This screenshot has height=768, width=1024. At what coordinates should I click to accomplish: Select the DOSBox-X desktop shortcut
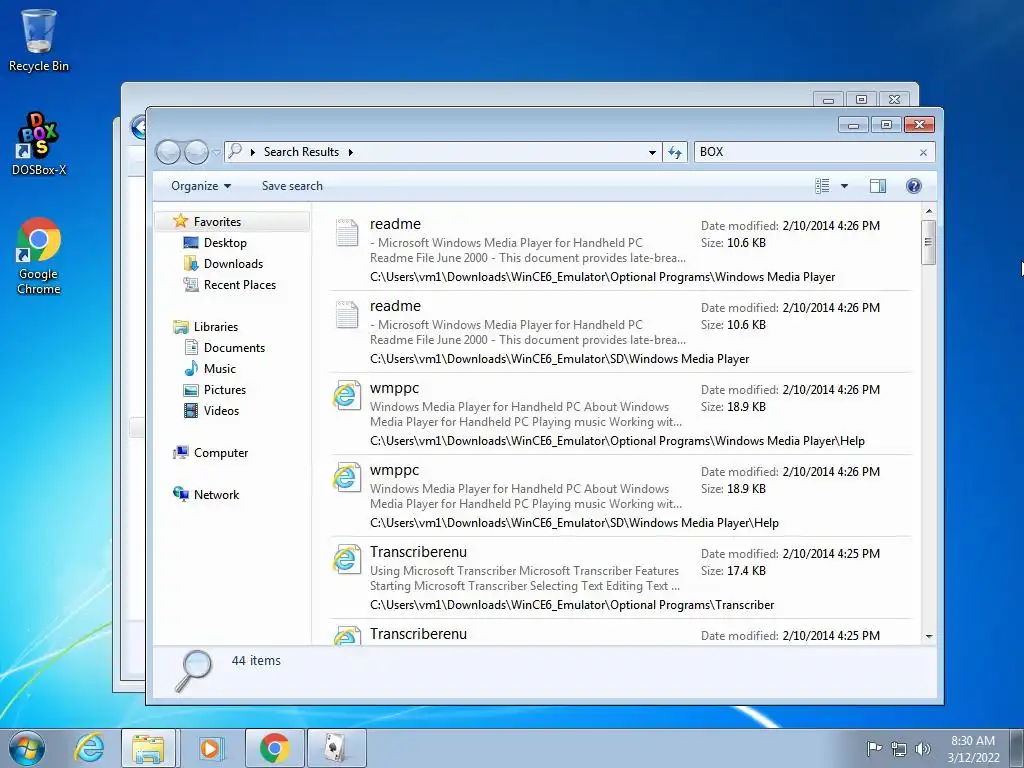pos(39,144)
